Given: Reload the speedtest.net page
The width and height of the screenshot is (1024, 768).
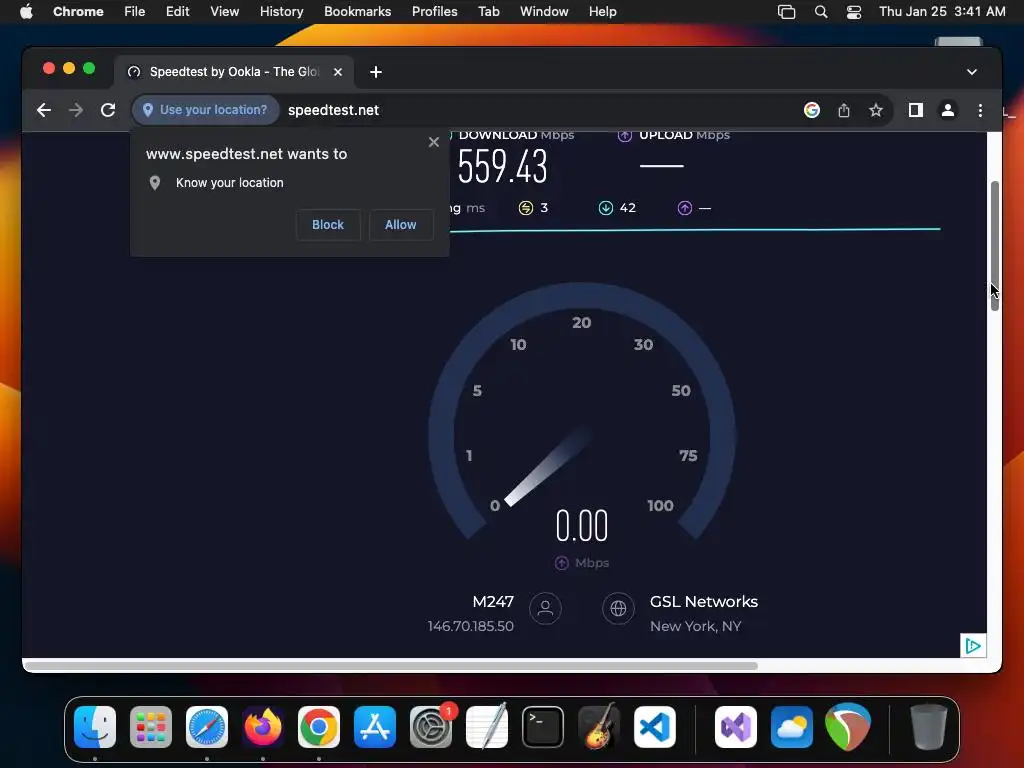Looking at the screenshot, I should pos(108,110).
